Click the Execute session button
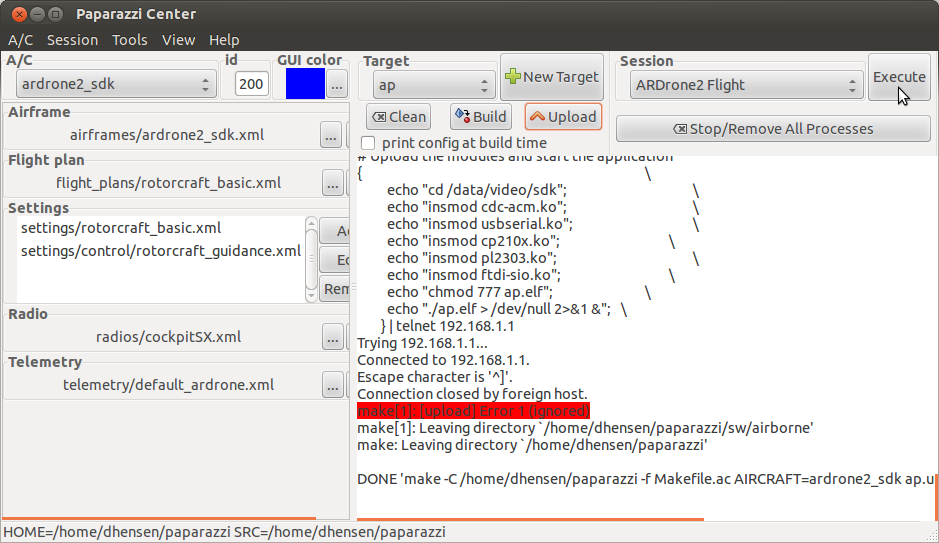The image size is (939, 543). 899,77
